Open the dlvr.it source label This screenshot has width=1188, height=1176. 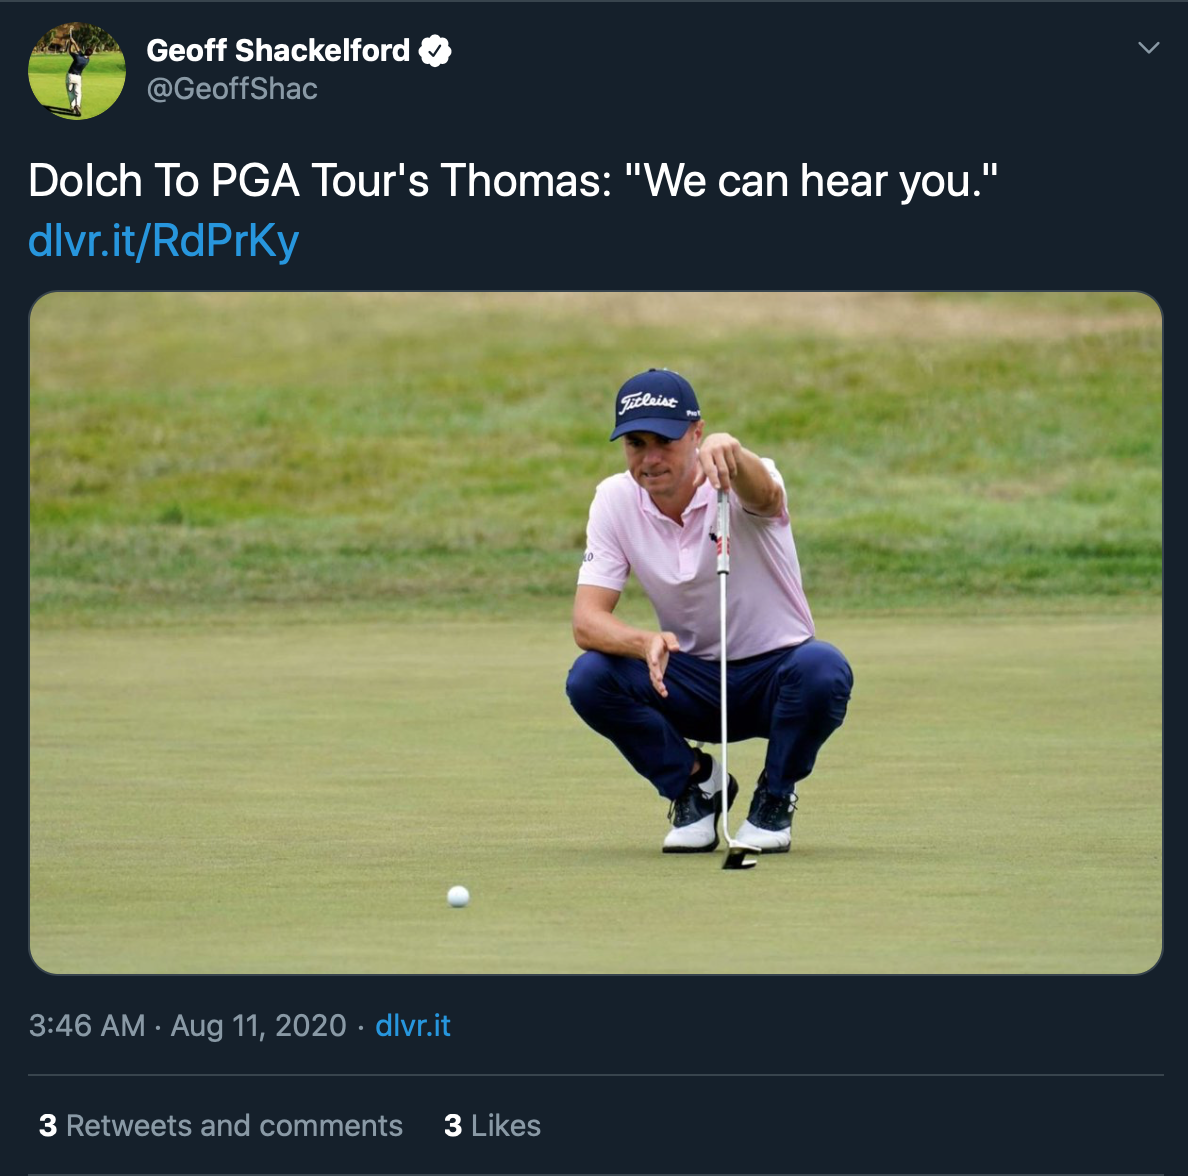(413, 1025)
